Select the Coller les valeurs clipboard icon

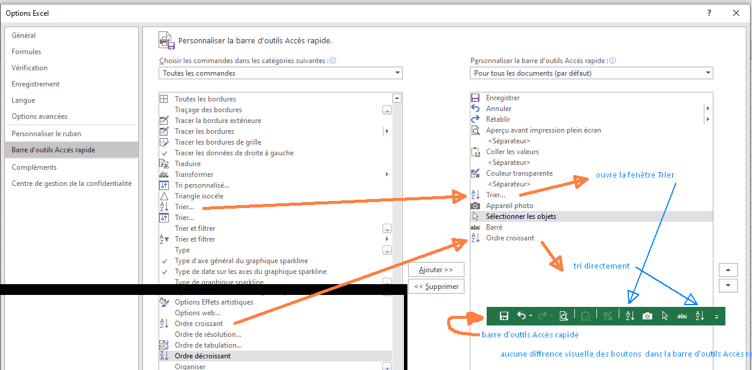(475, 152)
